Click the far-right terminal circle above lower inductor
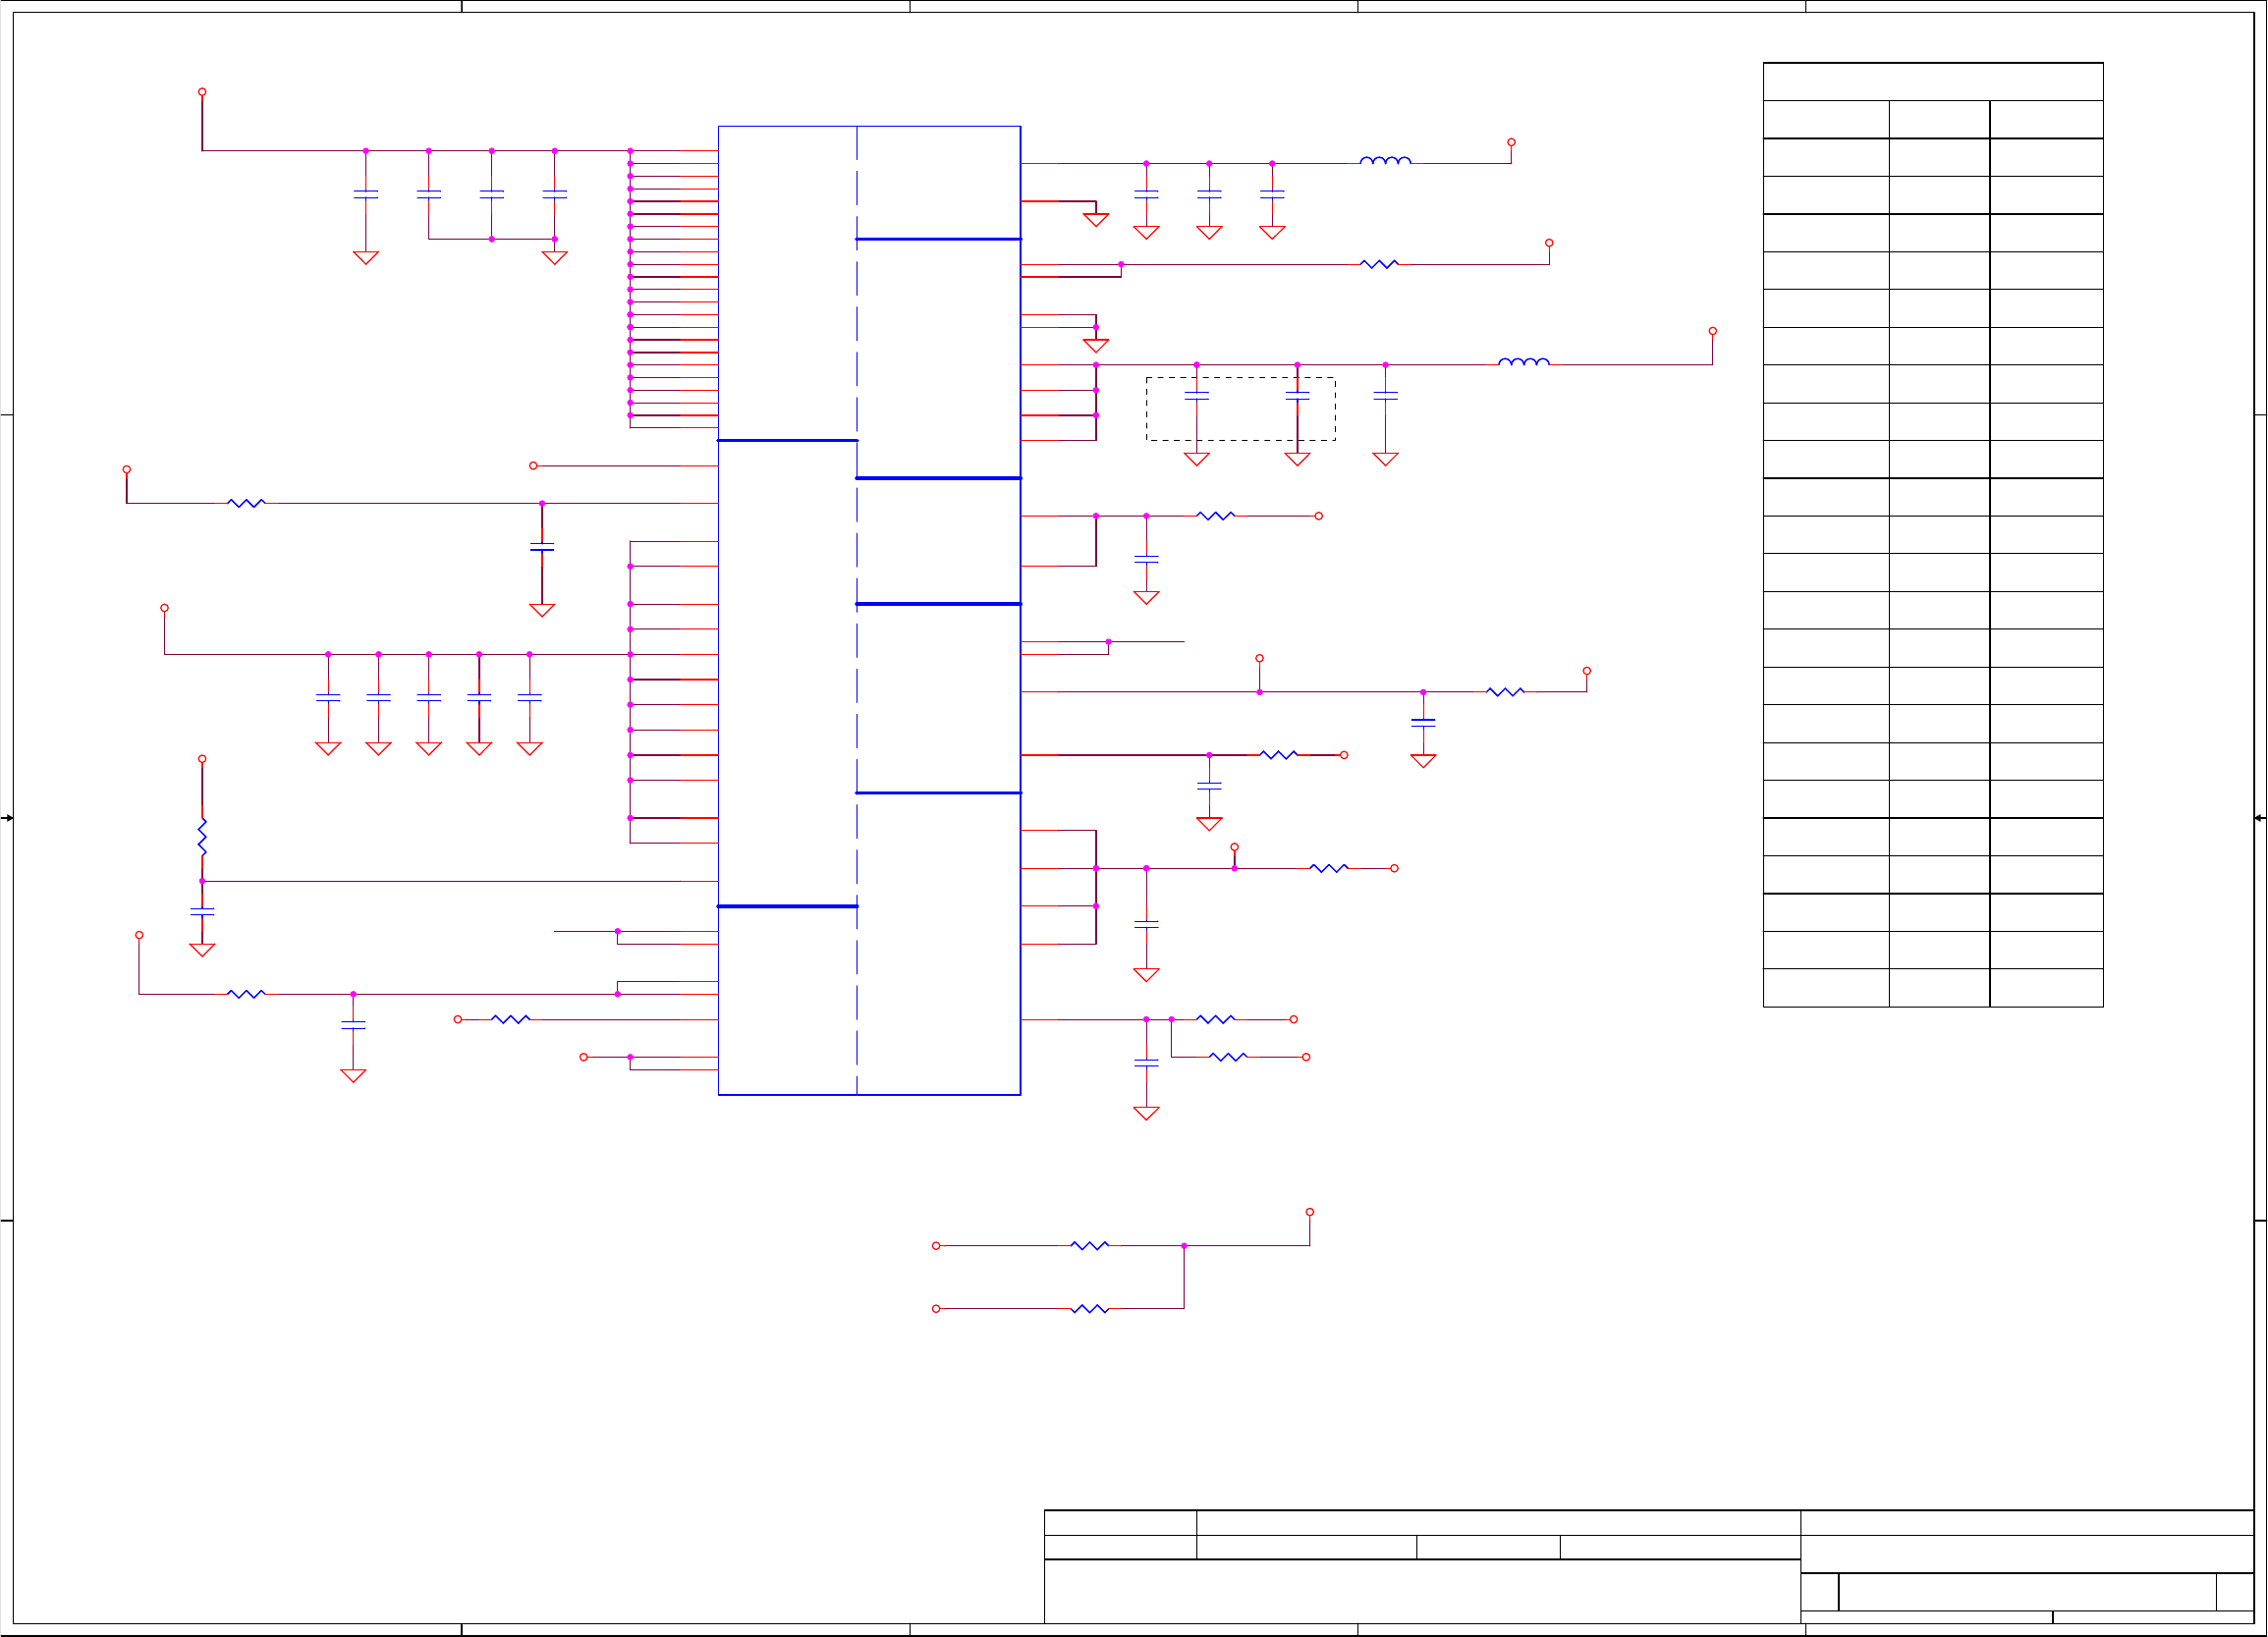The image size is (2268, 1637). pos(1712,331)
